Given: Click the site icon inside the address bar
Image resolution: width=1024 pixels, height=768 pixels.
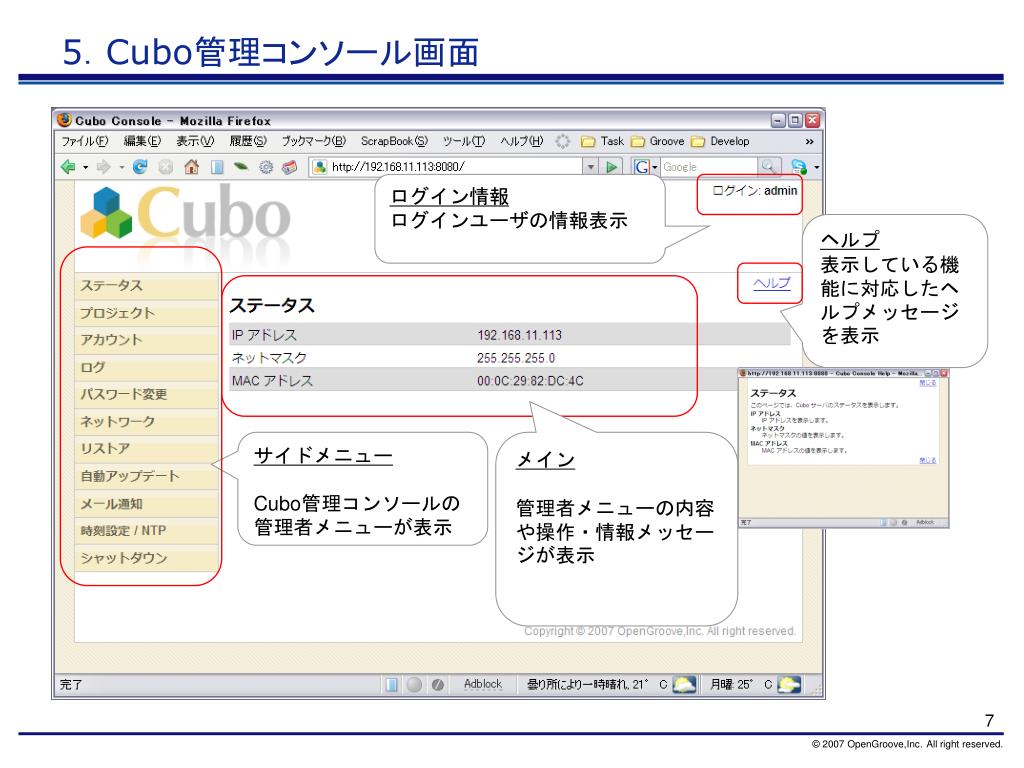Looking at the screenshot, I should click(x=319, y=167).
